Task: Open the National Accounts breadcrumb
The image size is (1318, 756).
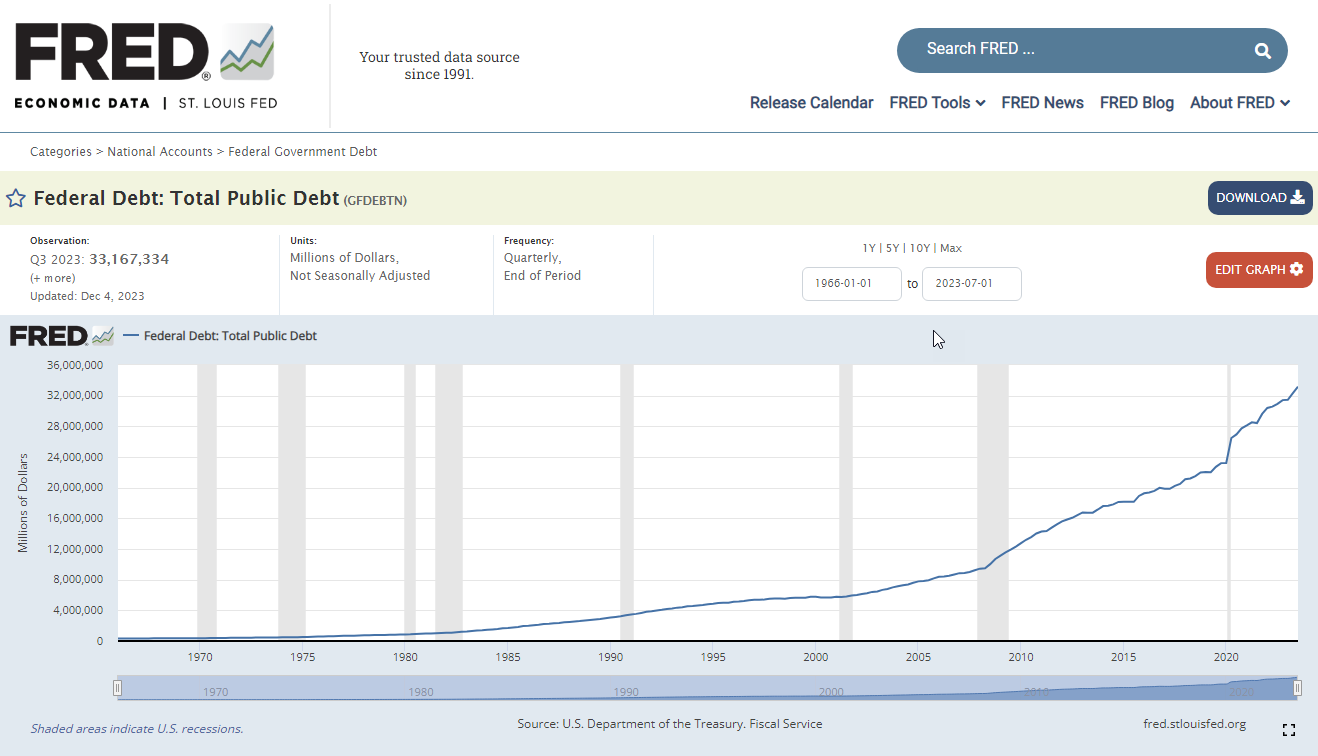Action: (160, 152)
